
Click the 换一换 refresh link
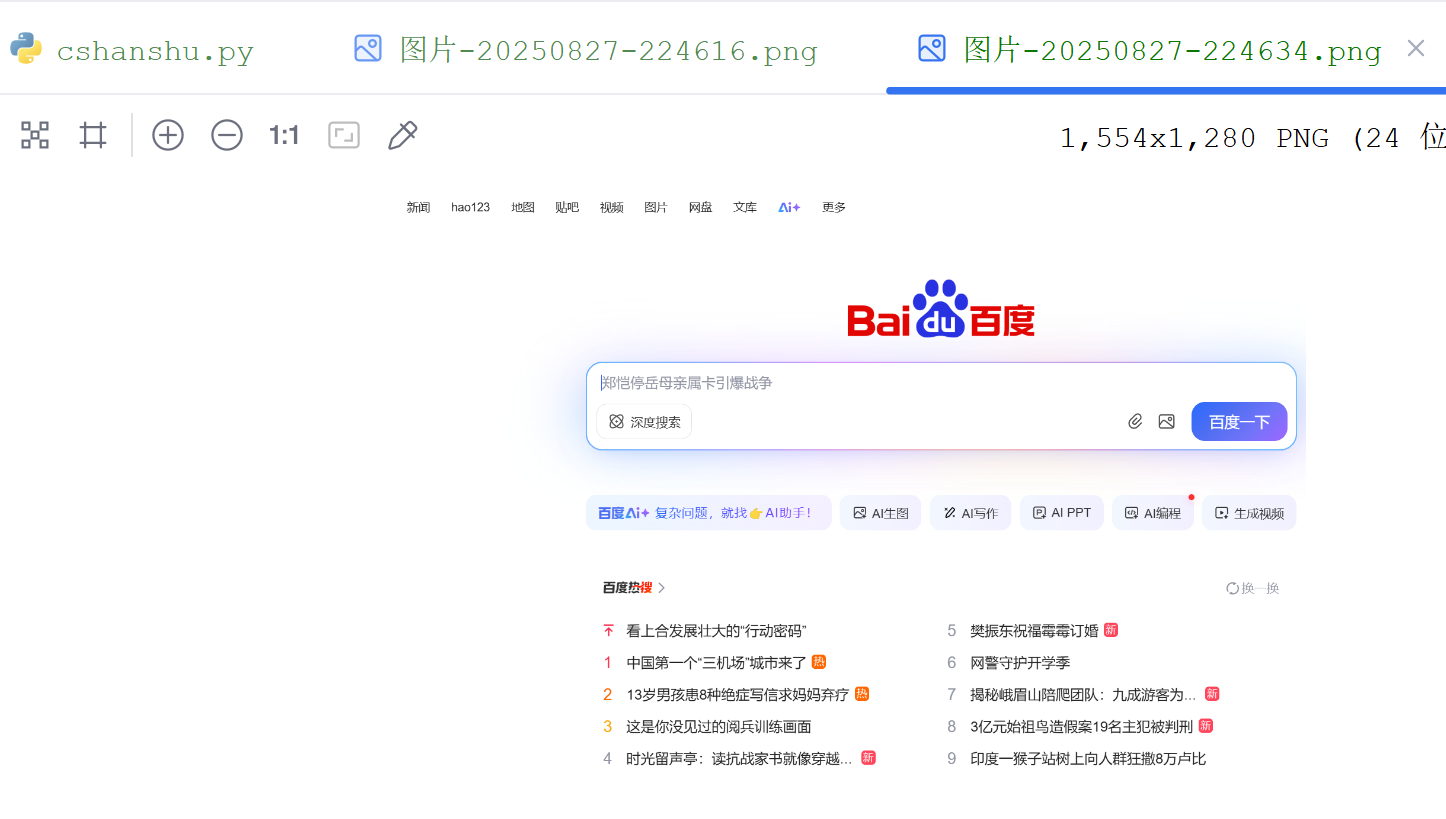[1253, 588]
